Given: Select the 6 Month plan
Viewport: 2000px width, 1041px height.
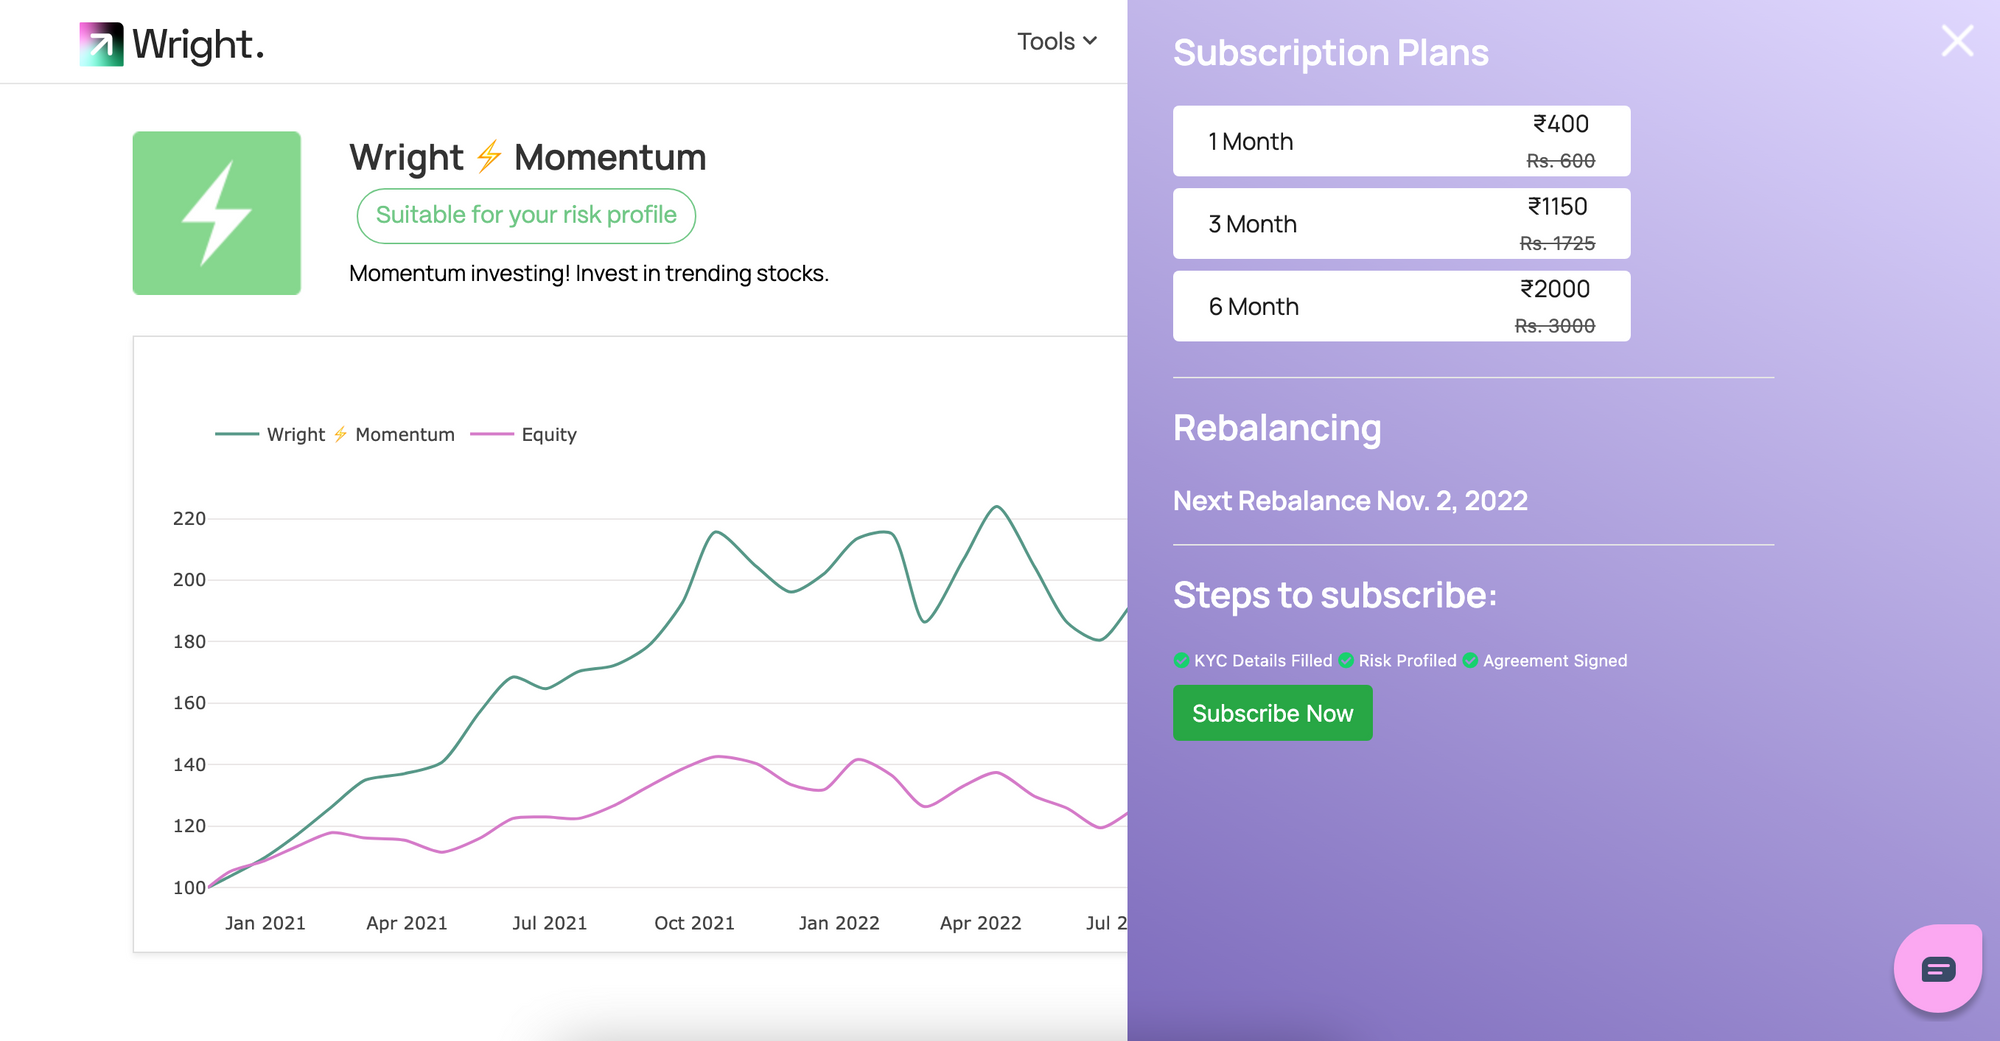Looking at the screenshot, I should [1401, 306].
